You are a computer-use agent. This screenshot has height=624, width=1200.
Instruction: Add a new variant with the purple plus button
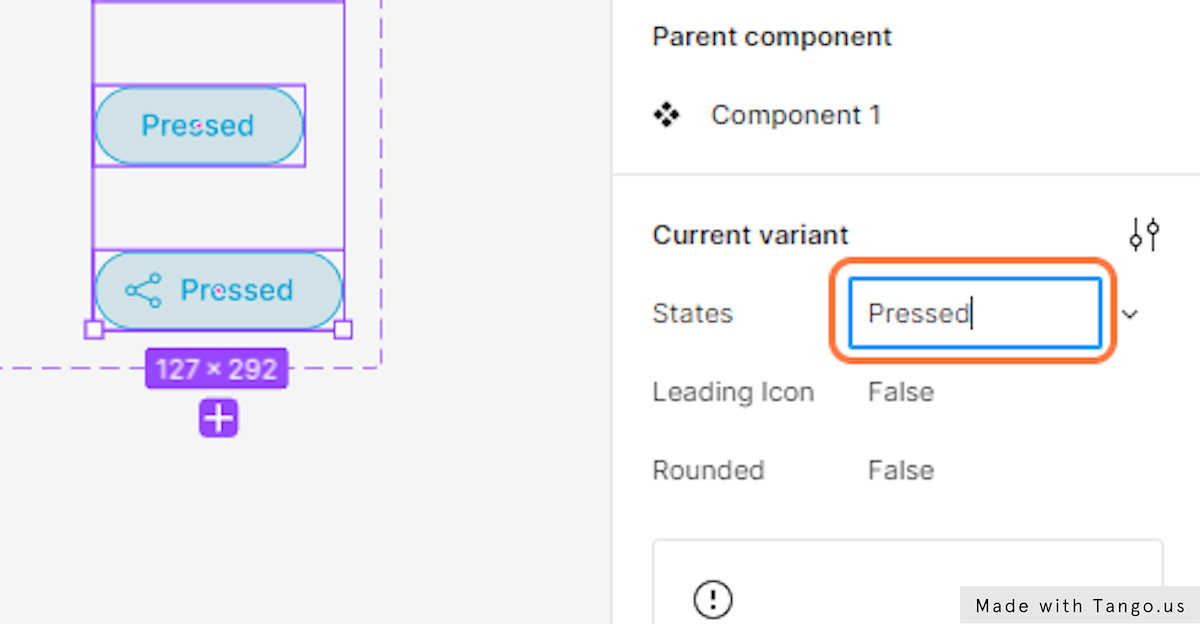click(219, 418)
